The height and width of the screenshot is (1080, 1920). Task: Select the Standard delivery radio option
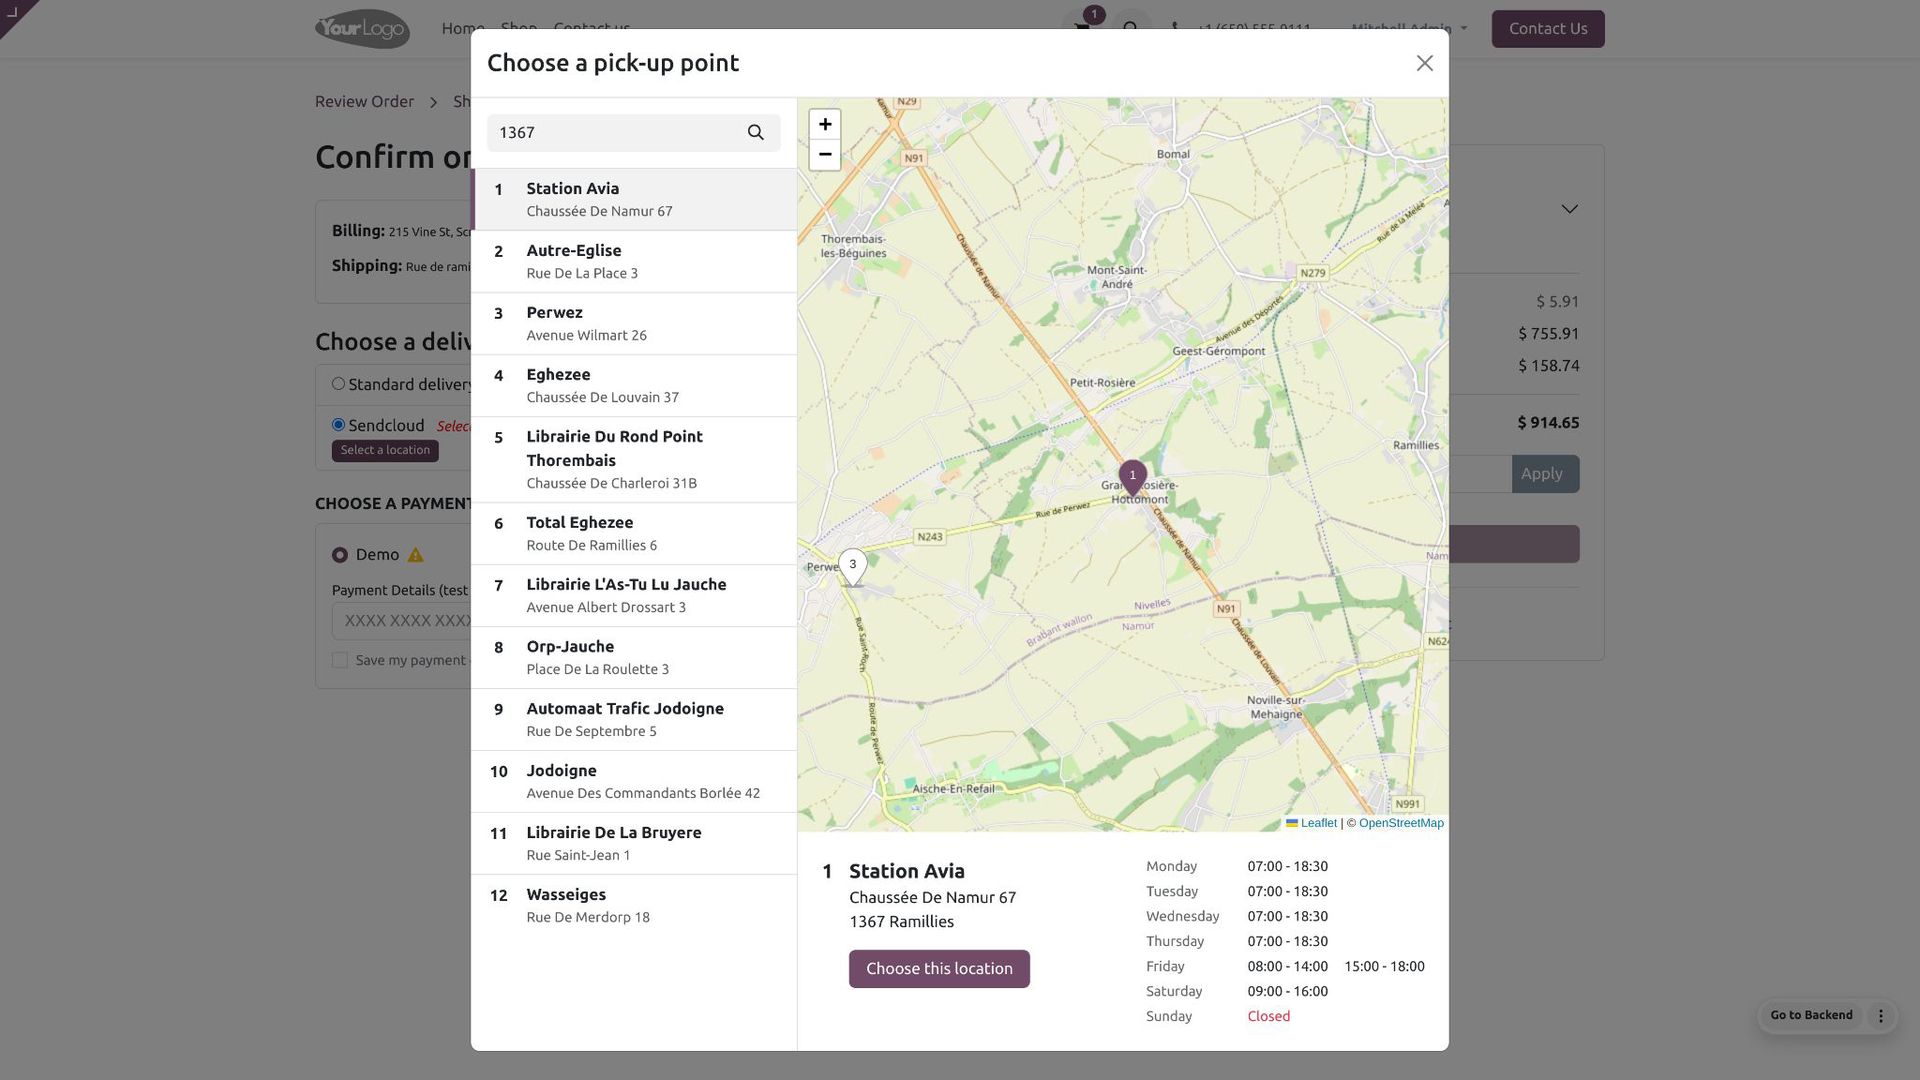(338, 384)
